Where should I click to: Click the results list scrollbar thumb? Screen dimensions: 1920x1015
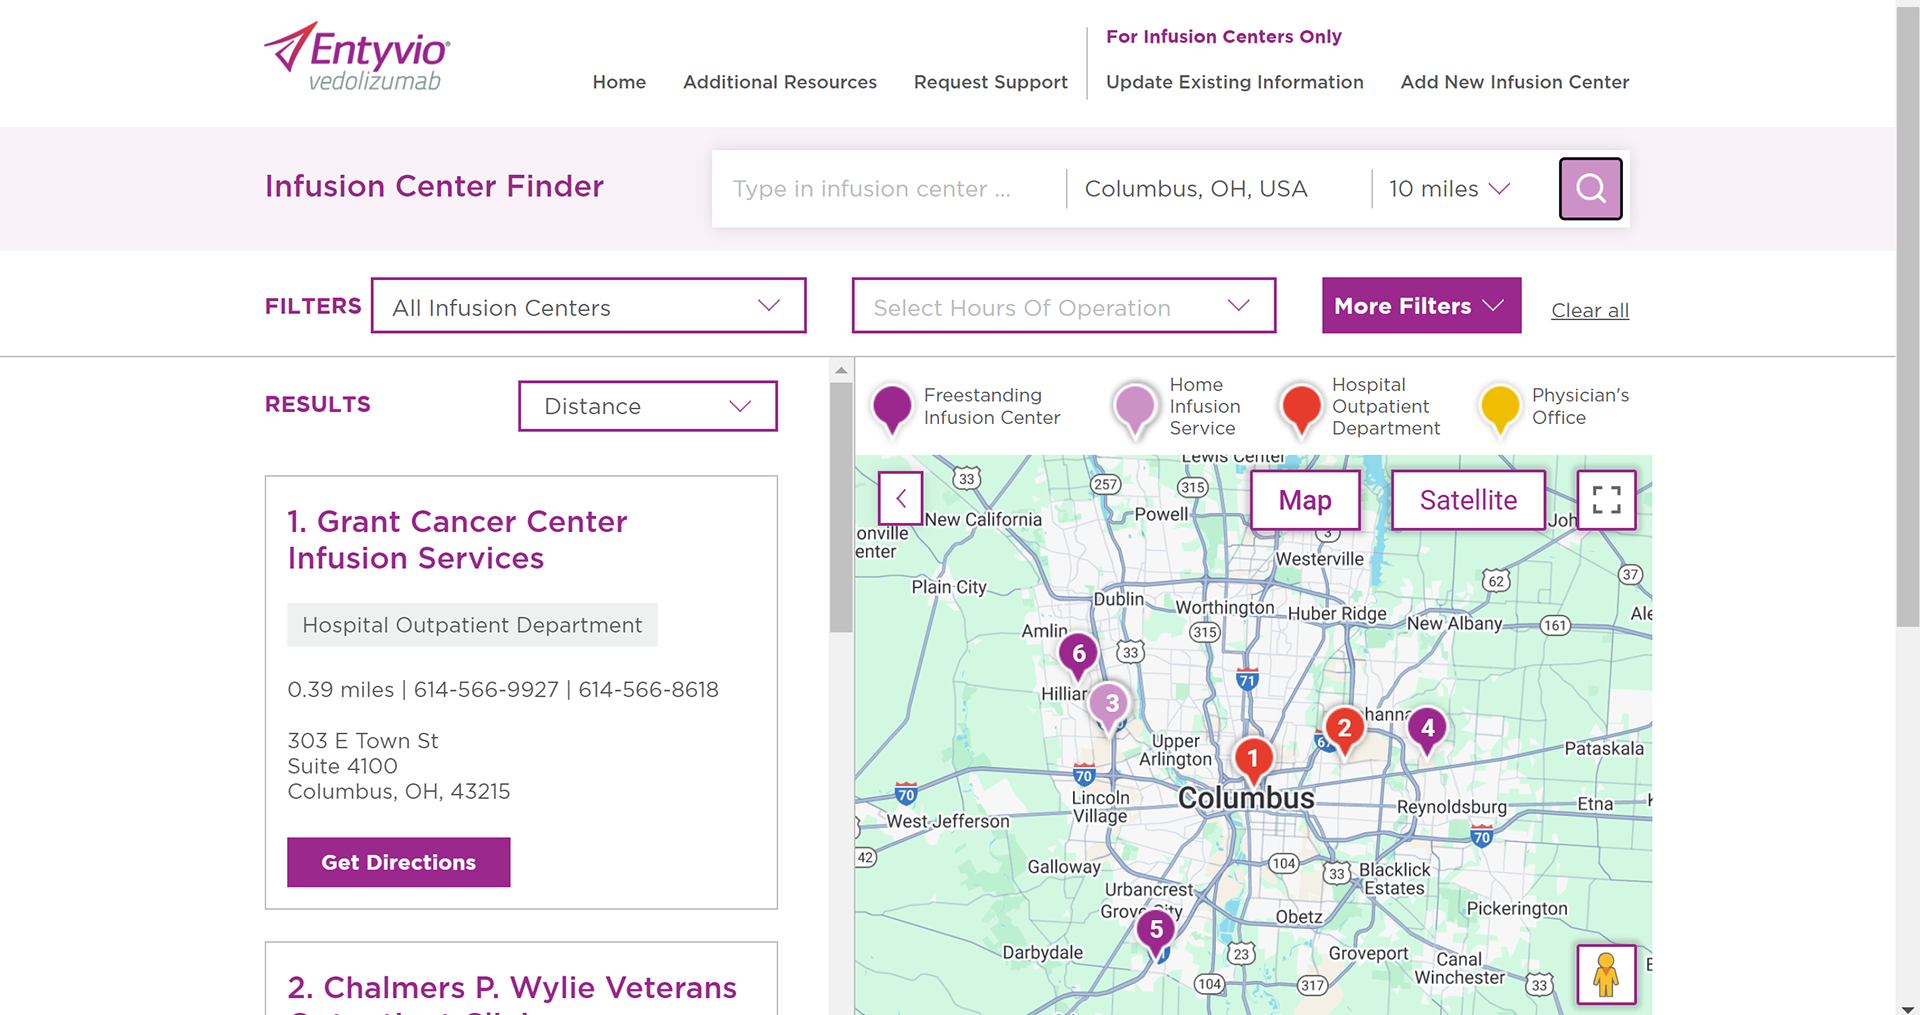click(841, 507)
